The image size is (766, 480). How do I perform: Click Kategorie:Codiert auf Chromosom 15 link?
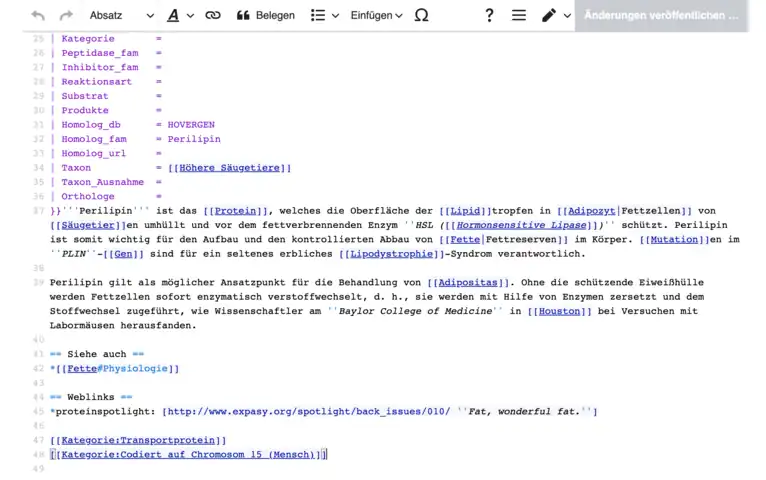click(188, 455)
